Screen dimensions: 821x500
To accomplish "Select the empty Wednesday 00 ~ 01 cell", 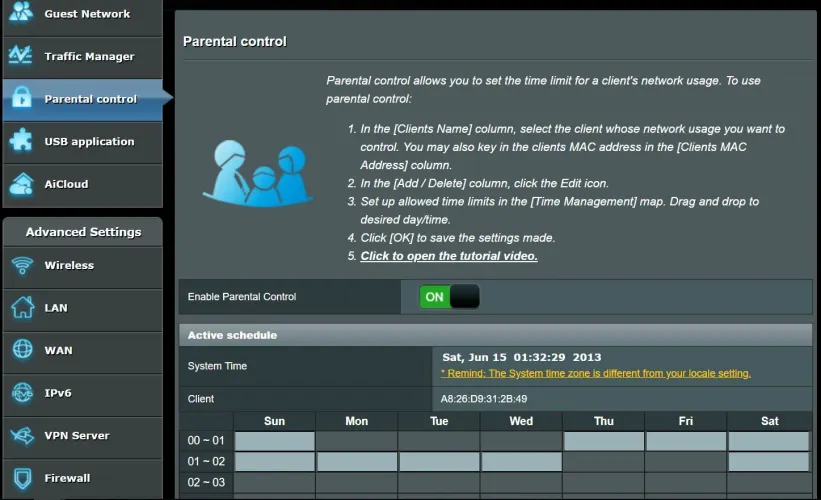I will [x=521, y=441].
